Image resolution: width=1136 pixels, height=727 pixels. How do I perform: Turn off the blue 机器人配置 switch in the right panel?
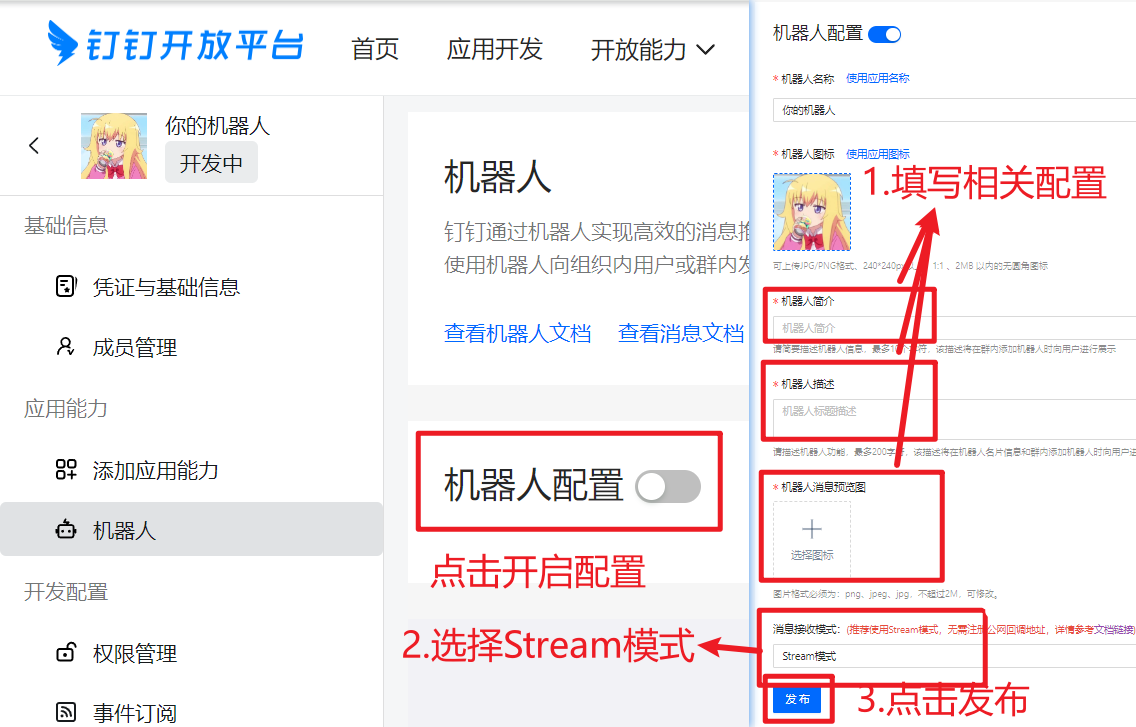click(x=885, y=34)
